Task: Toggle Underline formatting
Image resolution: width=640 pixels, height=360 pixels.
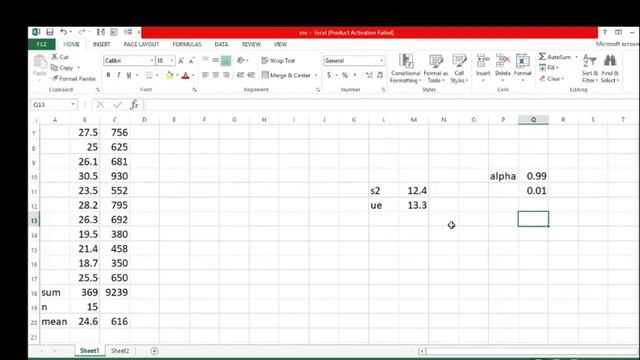Action: (x=129, y=75)
